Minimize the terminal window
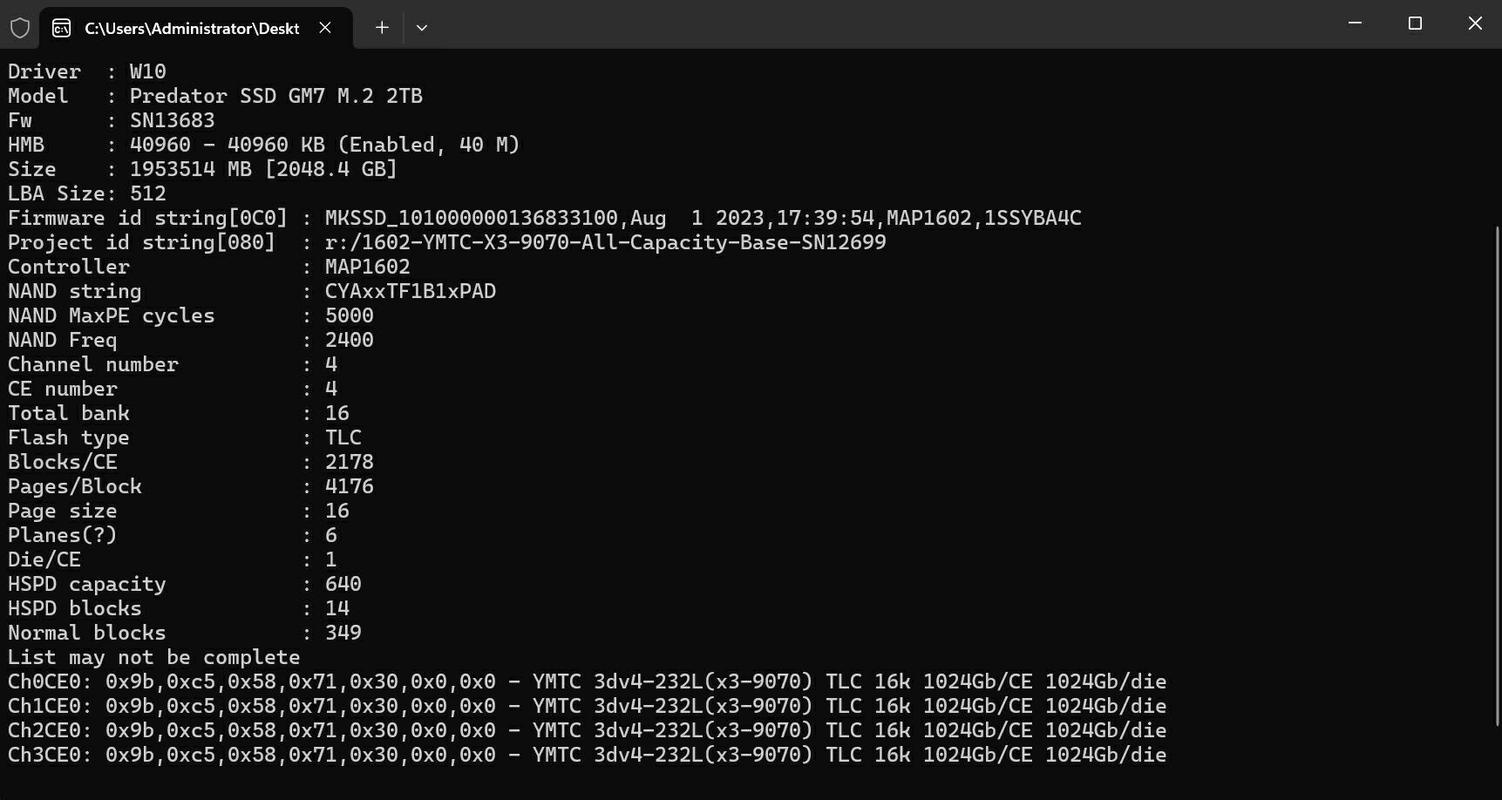1502x800 pixels. [1355, 23]
